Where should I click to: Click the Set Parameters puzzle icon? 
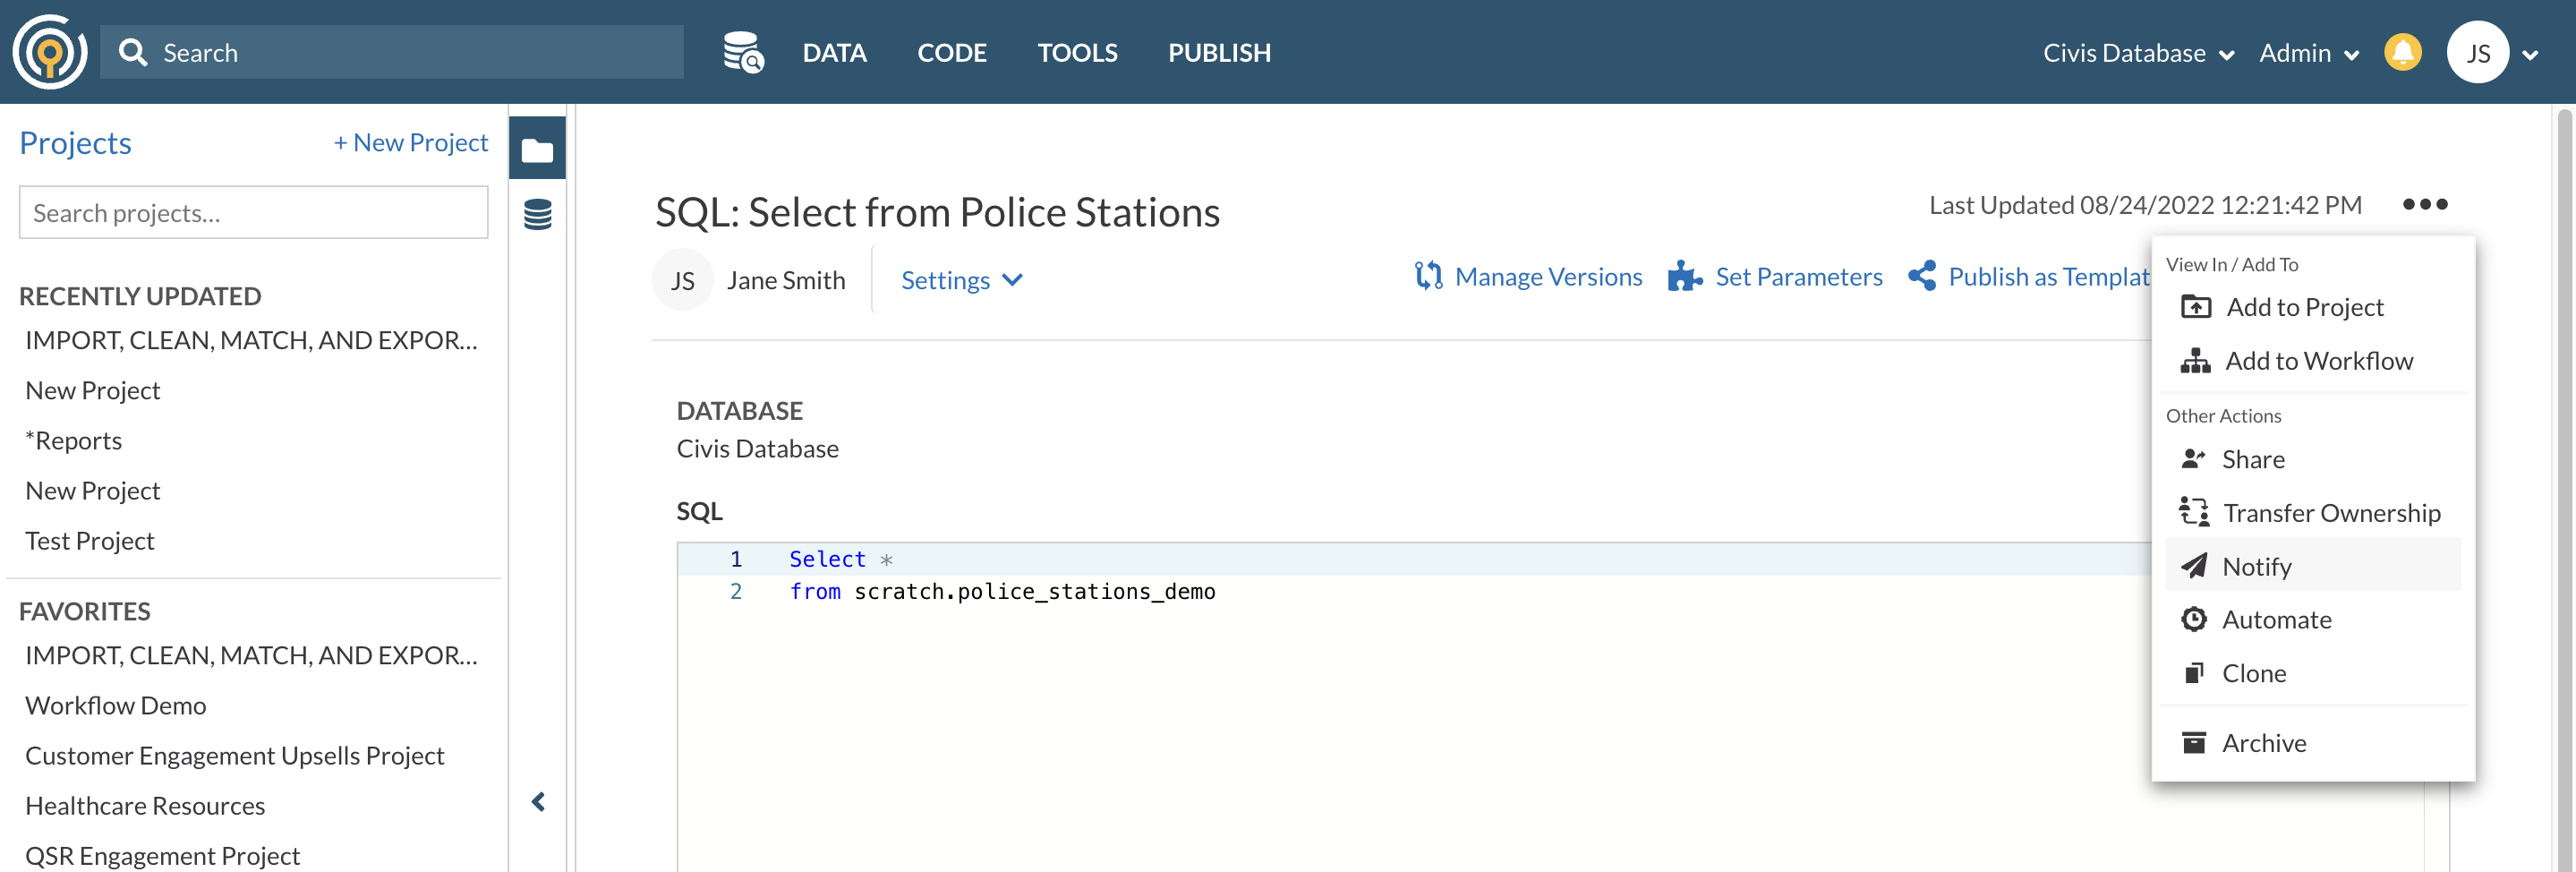pos(1684,276)
